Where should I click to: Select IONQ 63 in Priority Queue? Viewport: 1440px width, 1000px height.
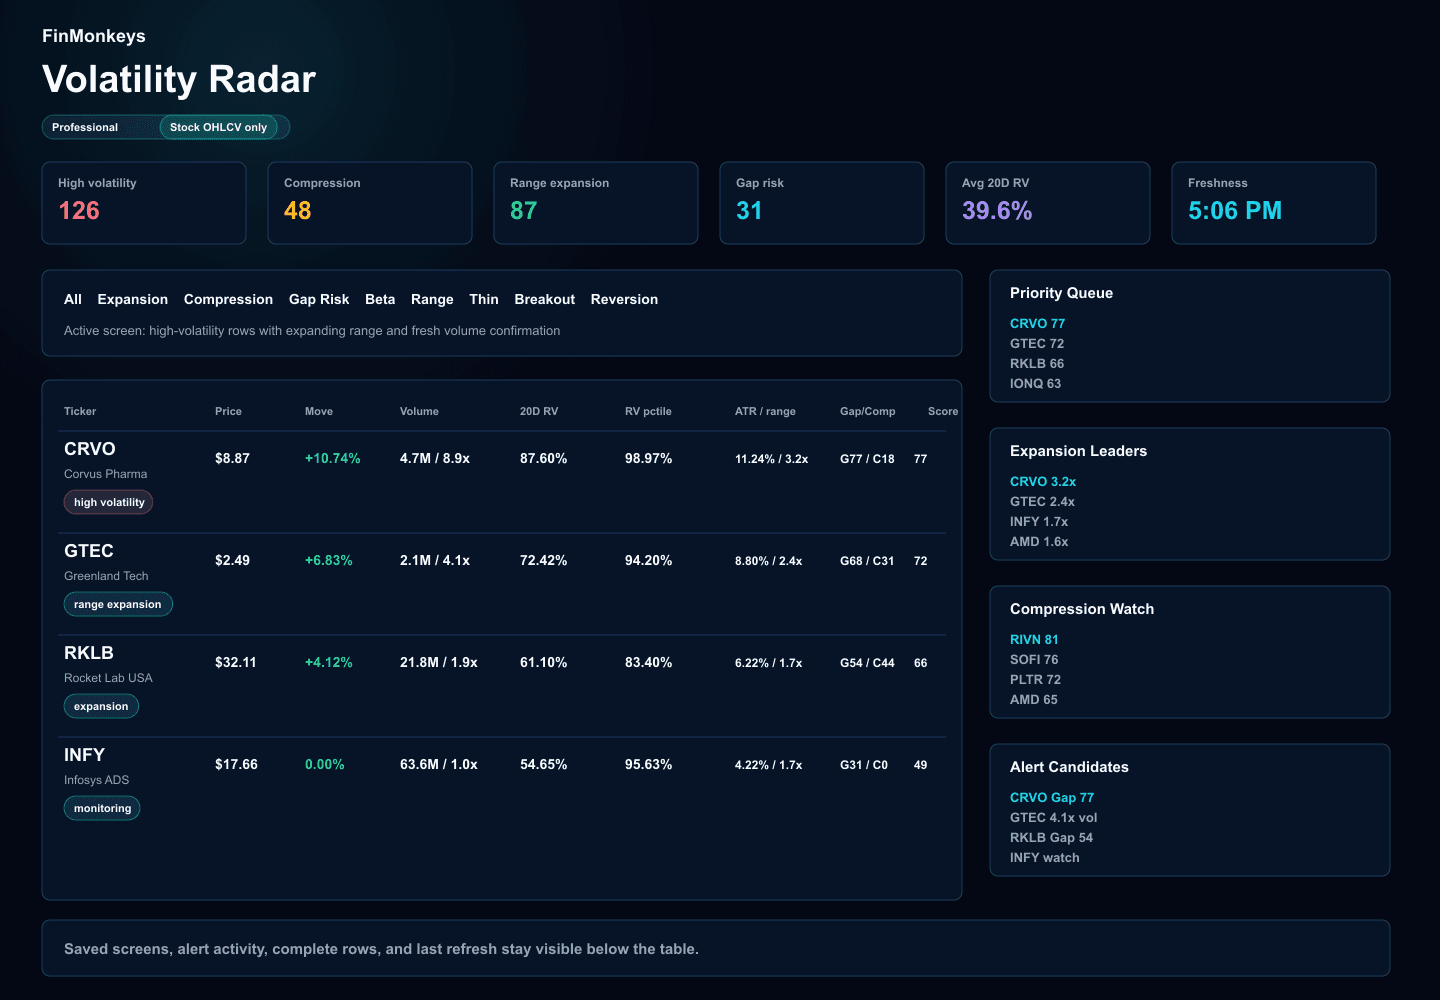pos(1035,383)
